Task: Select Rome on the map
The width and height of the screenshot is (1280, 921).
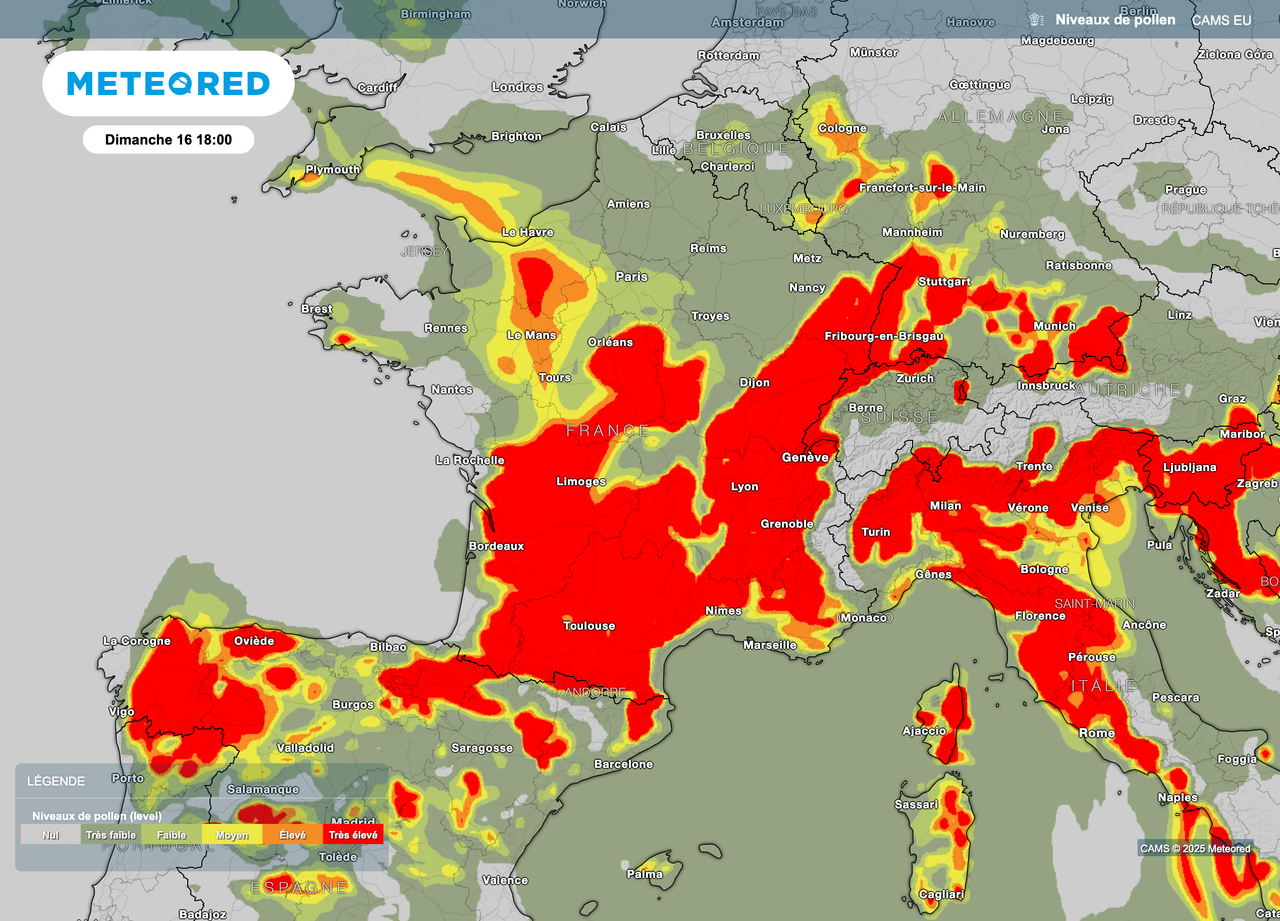Action: click(x=1096, y=733)
